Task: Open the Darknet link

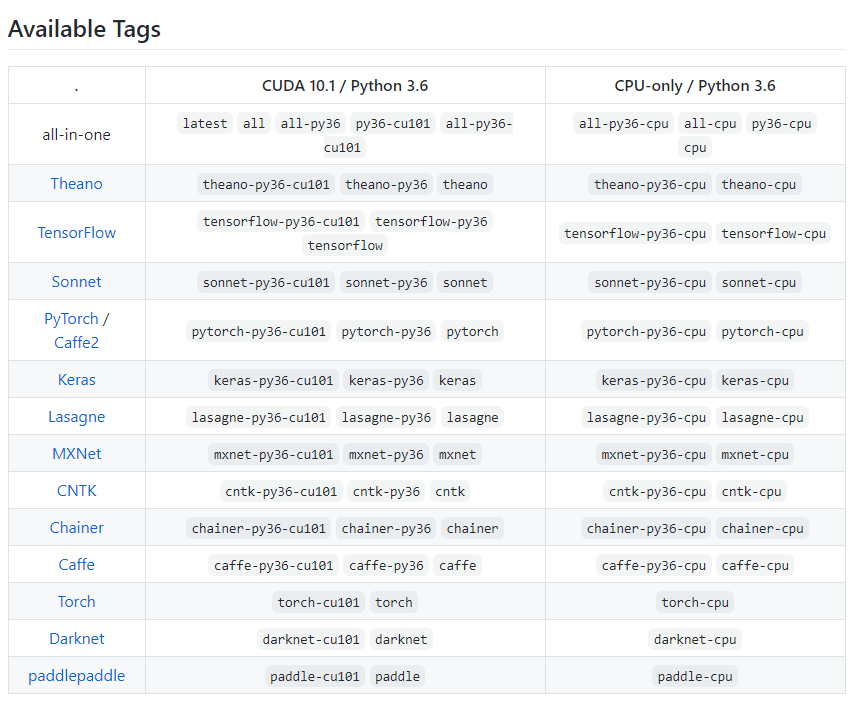Action: point(77,639)
